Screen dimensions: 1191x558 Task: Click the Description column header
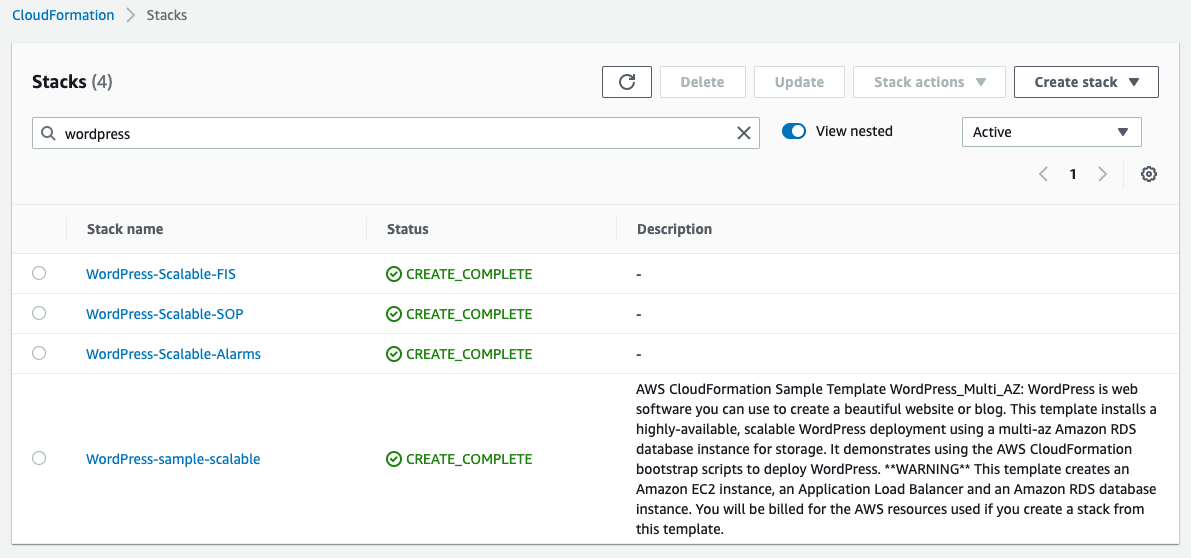pos(674,229)
